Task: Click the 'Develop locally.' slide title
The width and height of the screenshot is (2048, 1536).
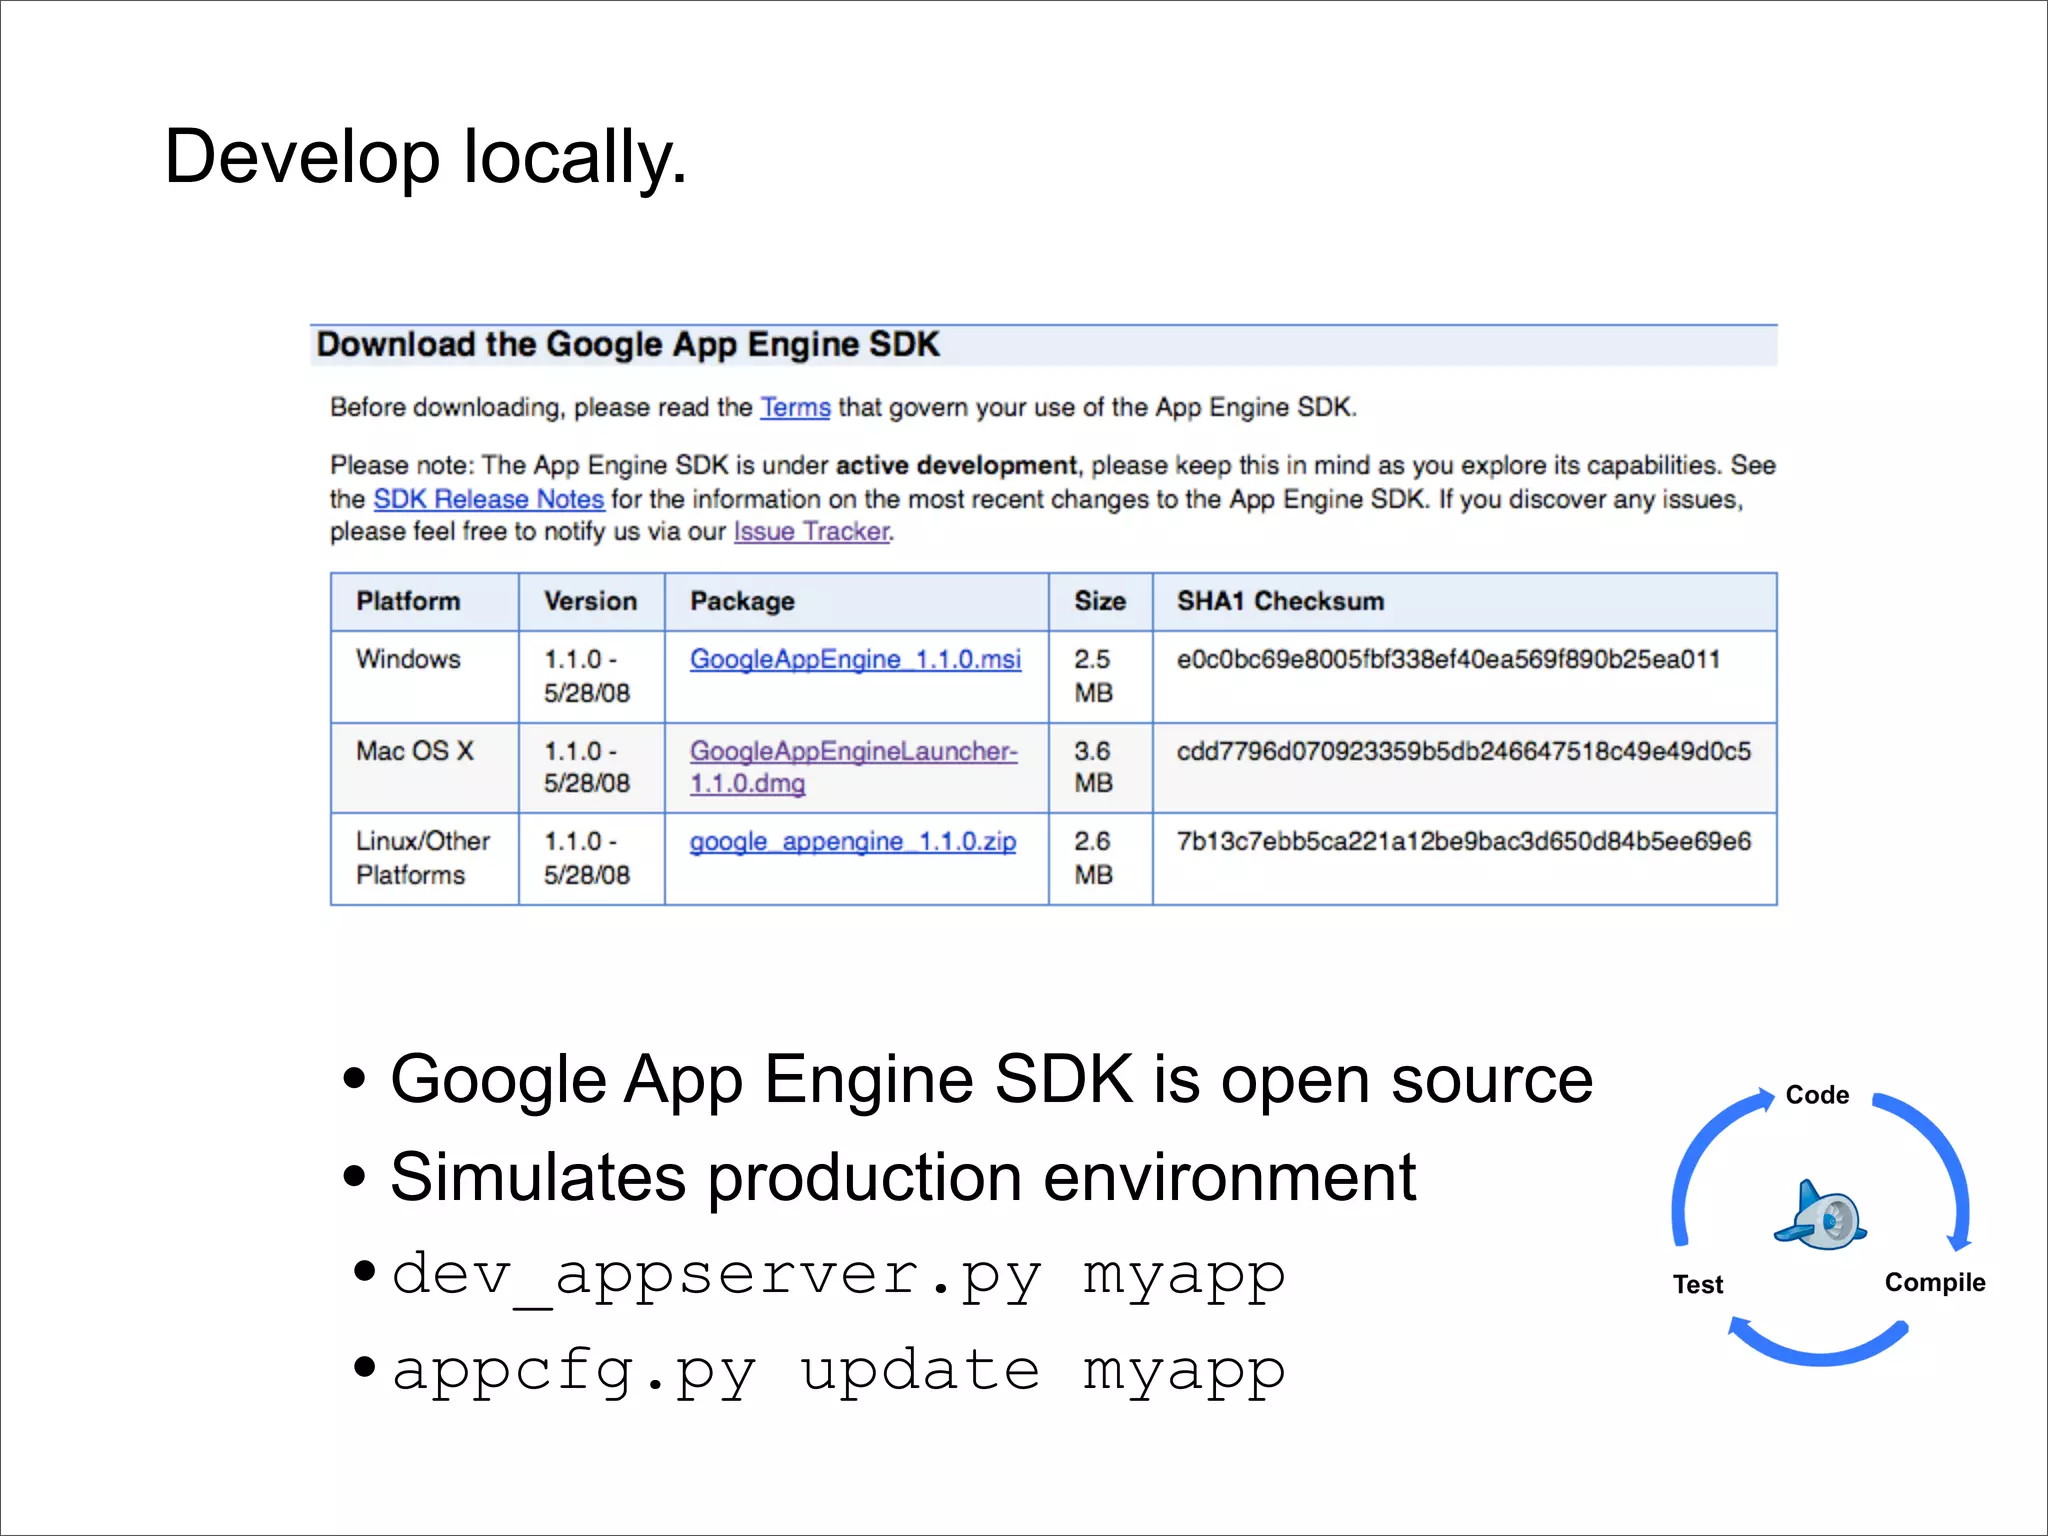Action: (425, 158)
